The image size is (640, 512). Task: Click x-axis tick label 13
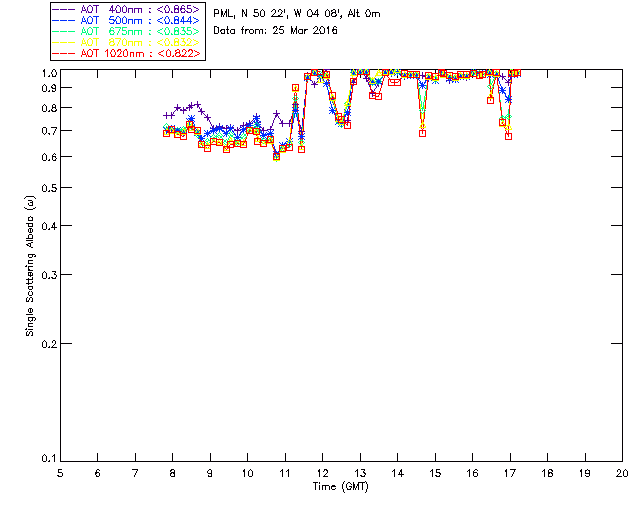coord(360,473)
